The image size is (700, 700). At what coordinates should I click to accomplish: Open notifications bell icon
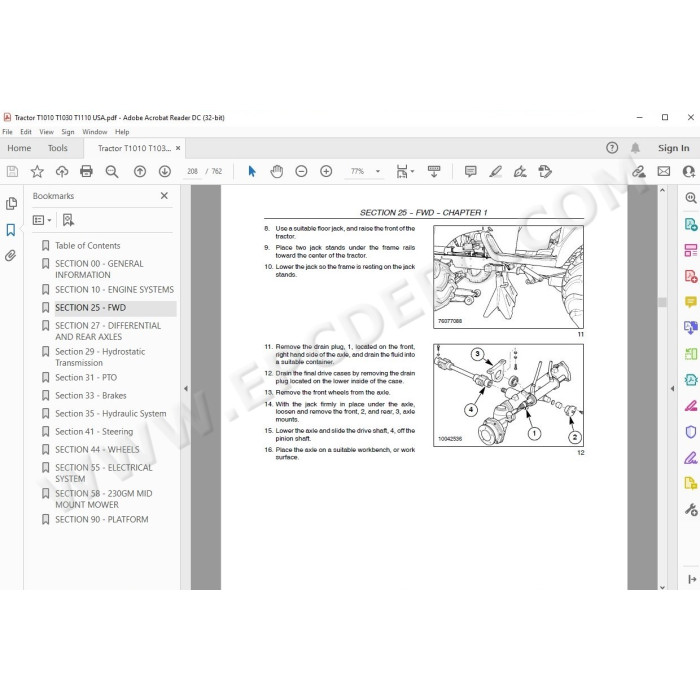tap(635, 148)
